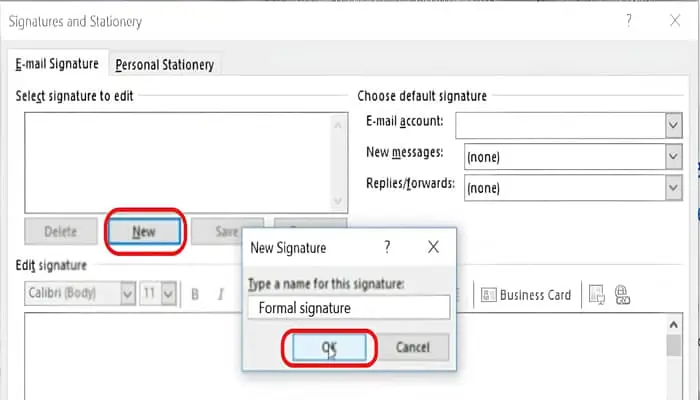The width and height of the screenshot is (700, 400).
Task: Expand the font size 11 dropdown
Action: pyautogui.click(x=168, y=294)
